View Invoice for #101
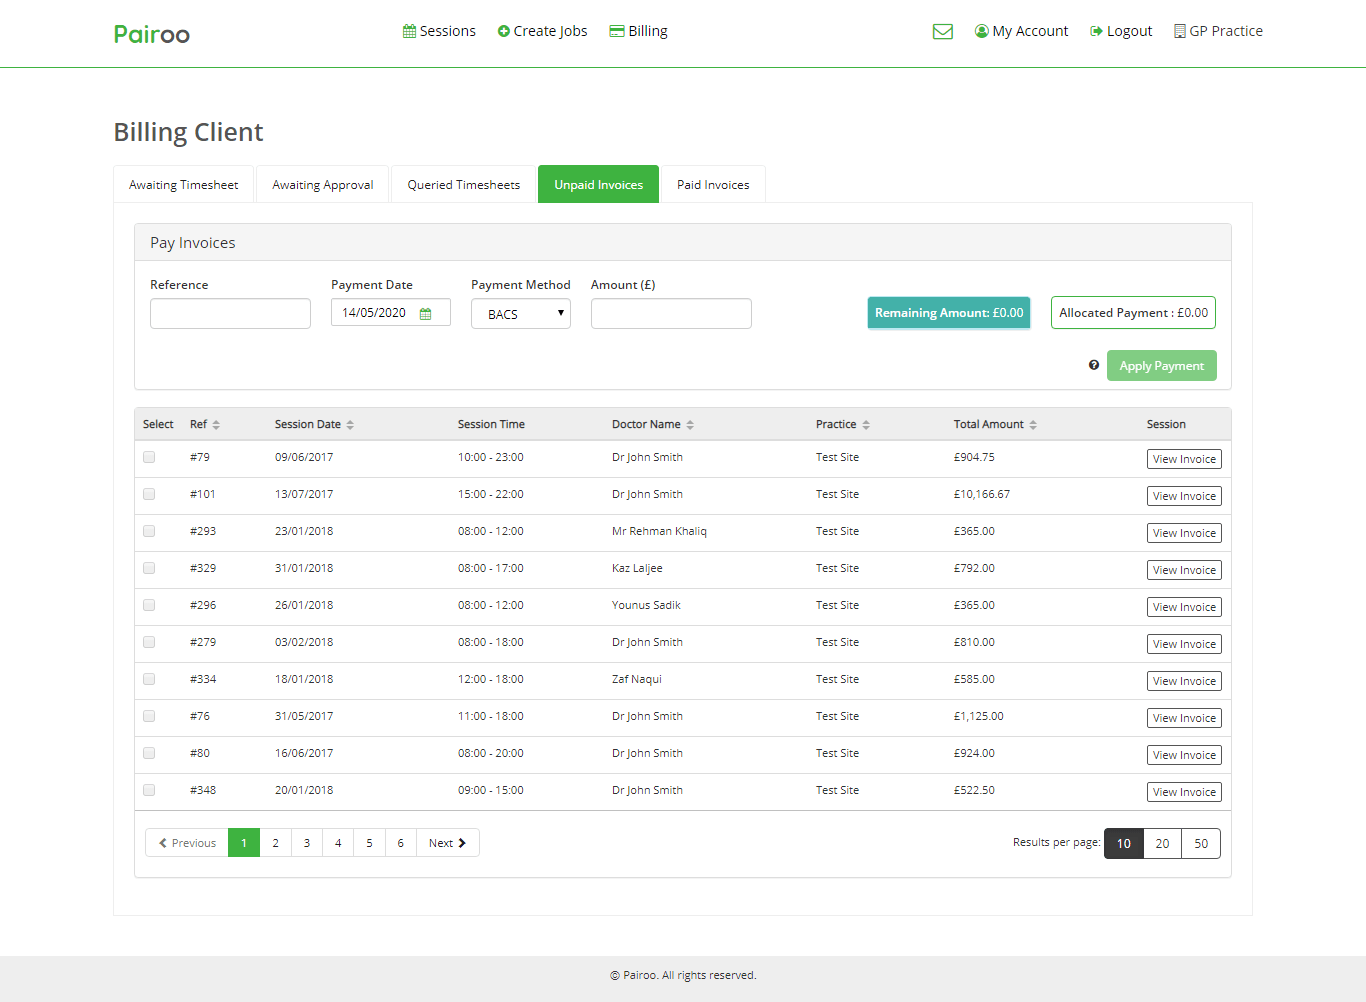The height and width of the screenshot is (1002, 1366). pos(1184,496)
